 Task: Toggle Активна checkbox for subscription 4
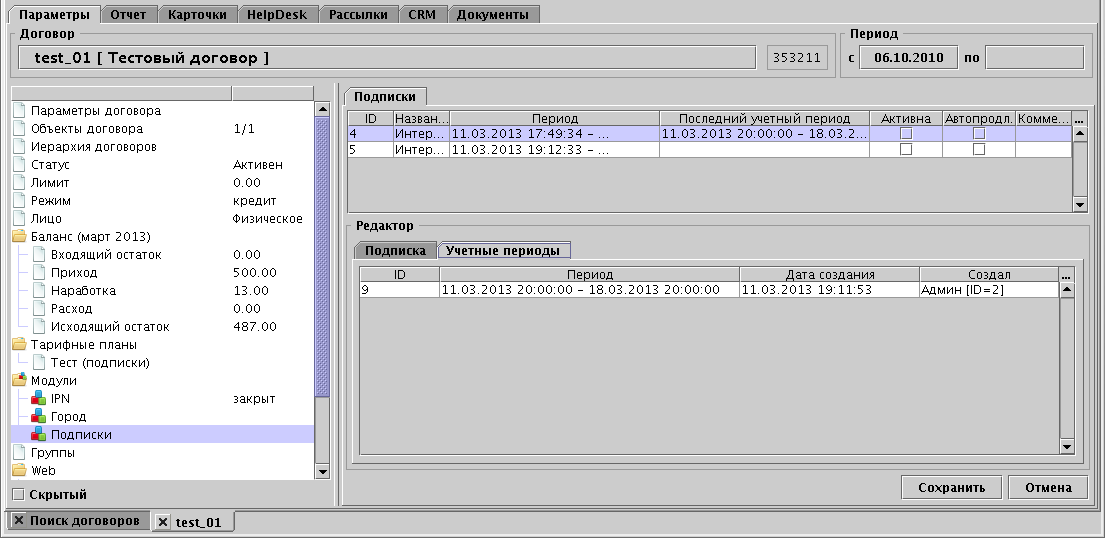(906, 133)
